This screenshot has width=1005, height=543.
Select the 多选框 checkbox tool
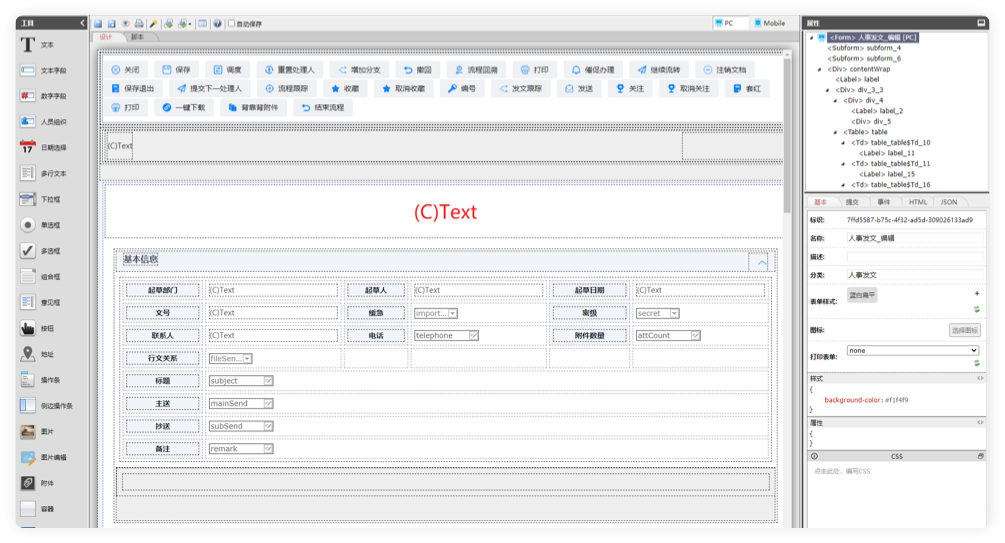click(41, 251)
